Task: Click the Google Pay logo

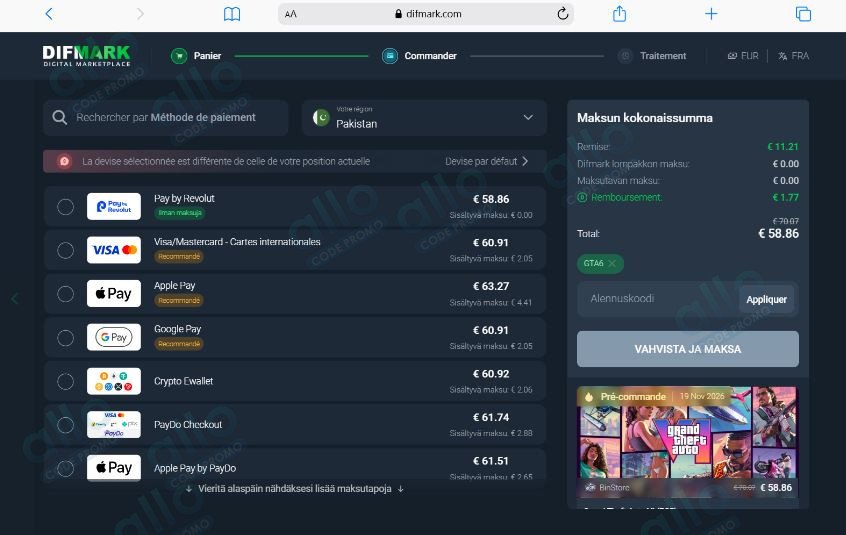Action: pyautogui.click(x=114, y=337)
